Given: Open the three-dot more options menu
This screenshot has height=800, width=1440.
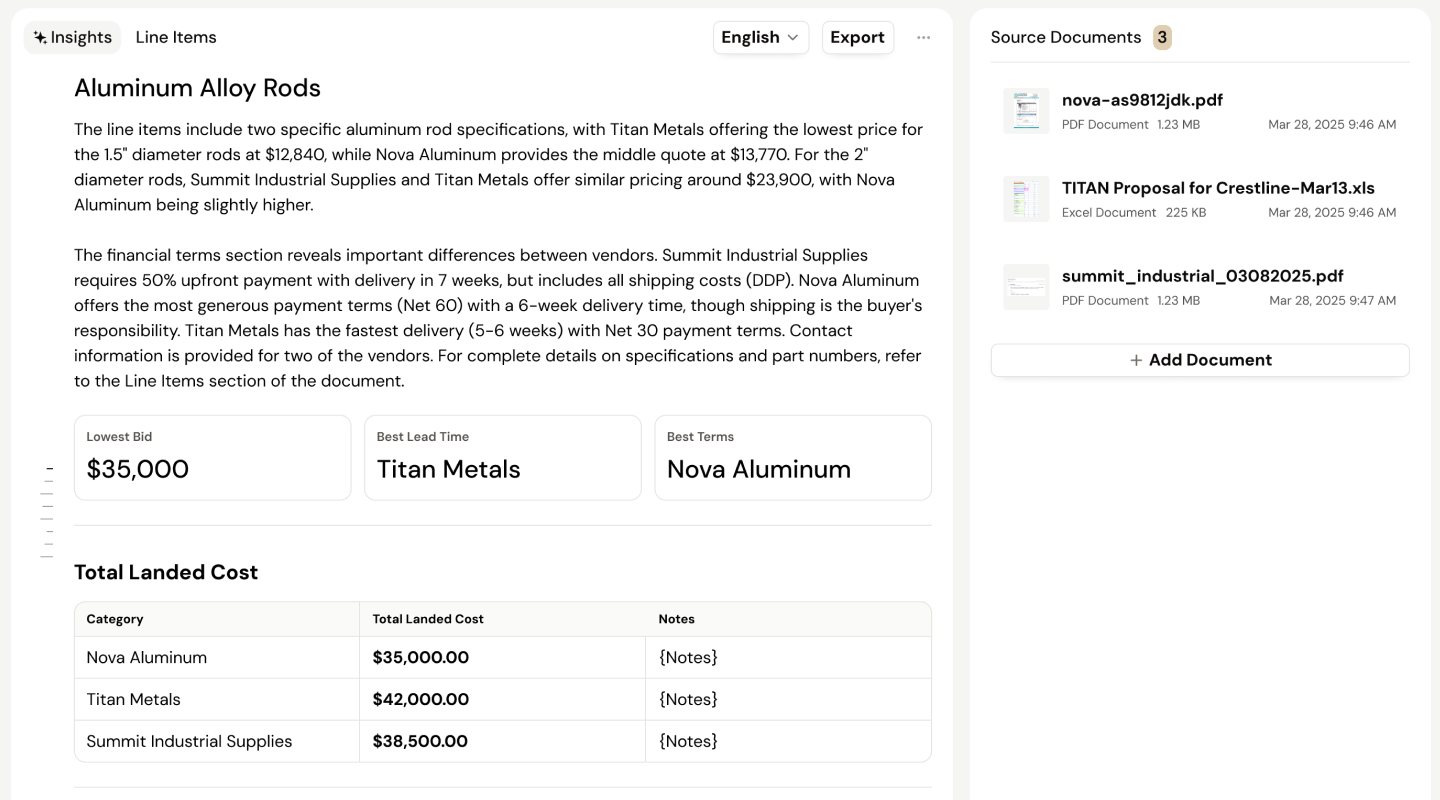Looking at the screenshot, I should pos(923,37).
